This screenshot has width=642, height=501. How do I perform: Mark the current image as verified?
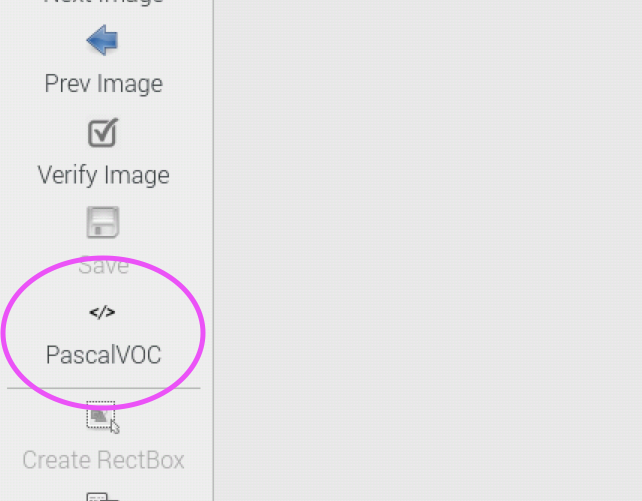[103, 132]
